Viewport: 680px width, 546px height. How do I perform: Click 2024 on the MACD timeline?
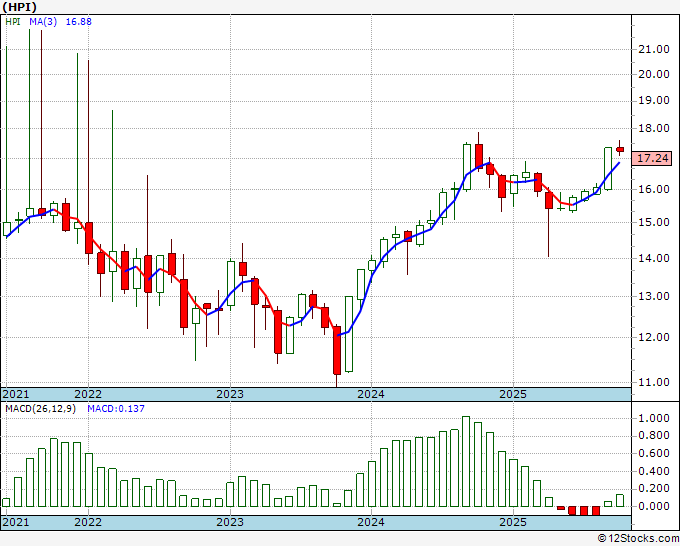click(371, 522)
